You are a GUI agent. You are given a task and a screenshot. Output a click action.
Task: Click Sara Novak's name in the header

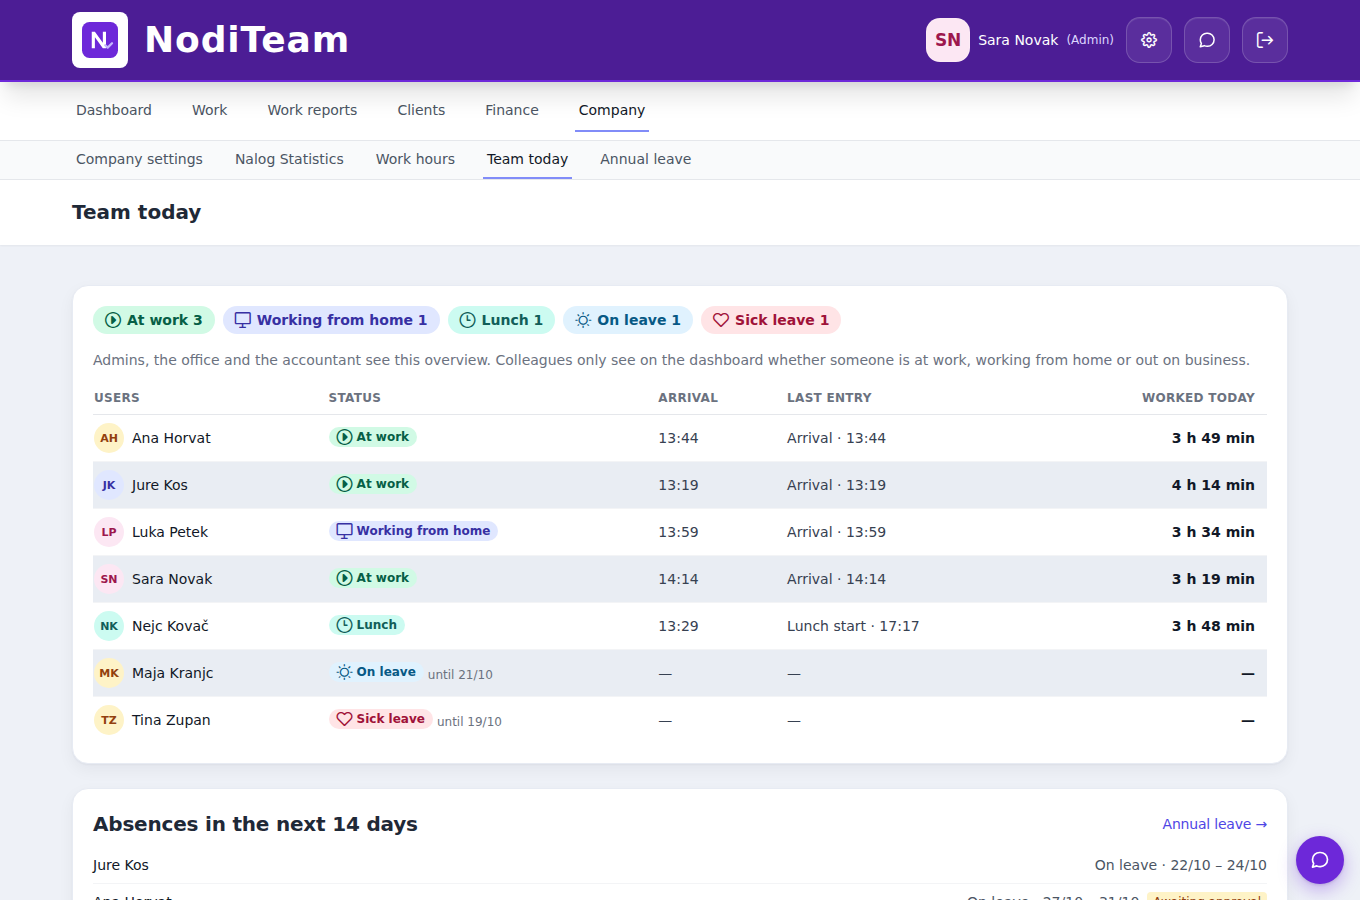[1018, 40]
